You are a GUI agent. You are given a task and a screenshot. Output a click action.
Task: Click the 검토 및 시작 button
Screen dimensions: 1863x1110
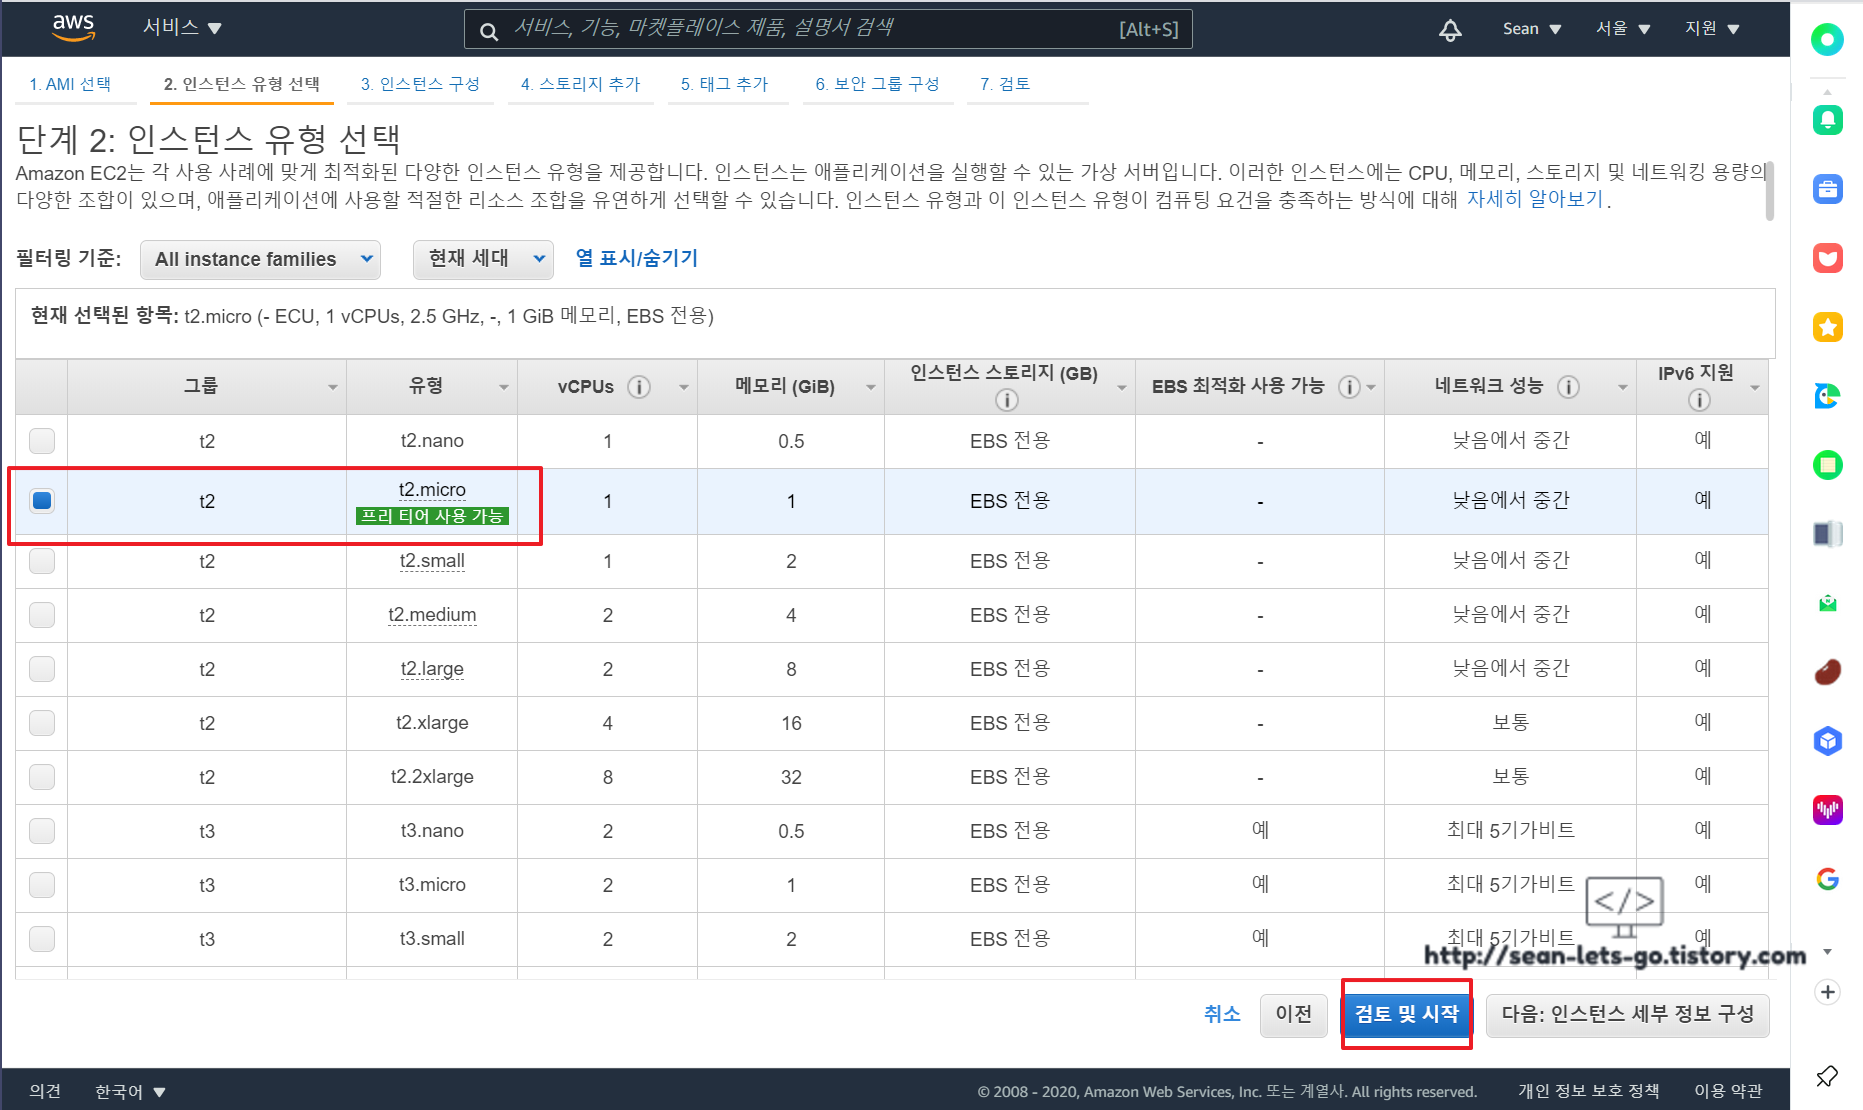(1406, 1014)
